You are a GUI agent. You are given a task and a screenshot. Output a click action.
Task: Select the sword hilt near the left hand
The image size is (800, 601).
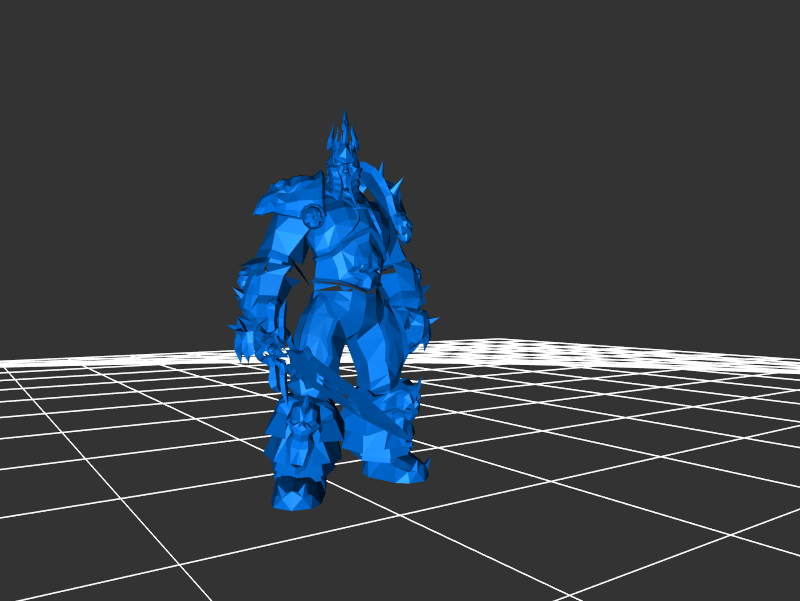click(x=277, y=365)
